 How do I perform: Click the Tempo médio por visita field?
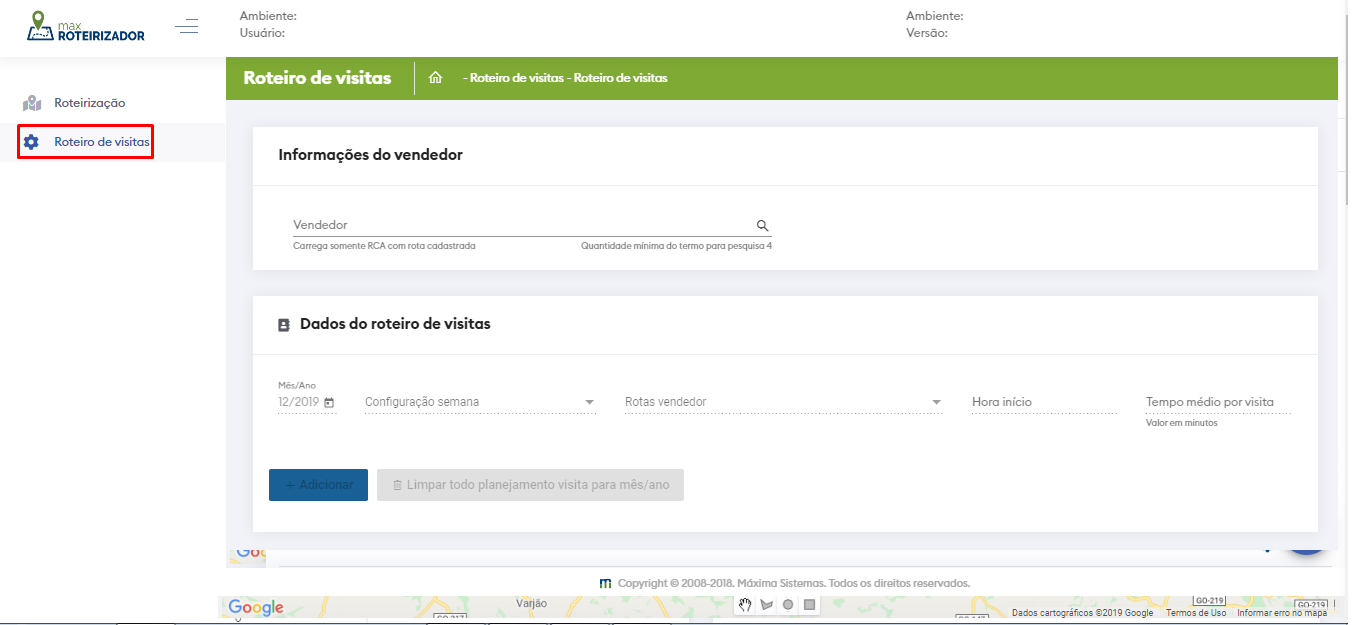coord(1217,402)
